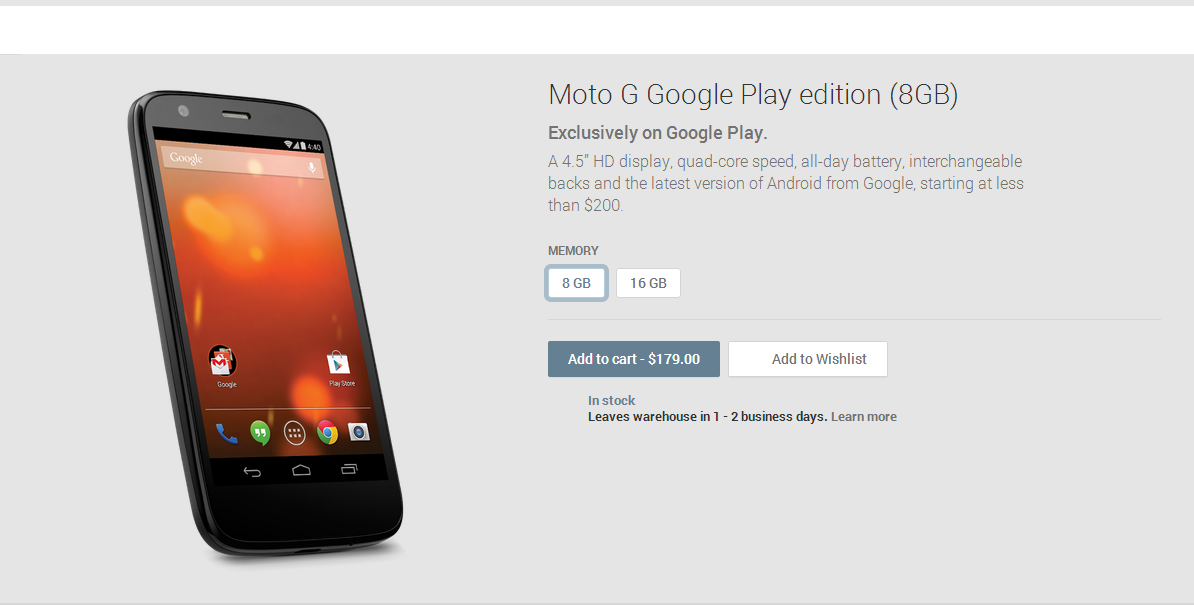Image resolution: width=1194 pixels, height=605 pixels.
Task: Click the blue Phone dialer icon
Action: click(x=226, y=434)
